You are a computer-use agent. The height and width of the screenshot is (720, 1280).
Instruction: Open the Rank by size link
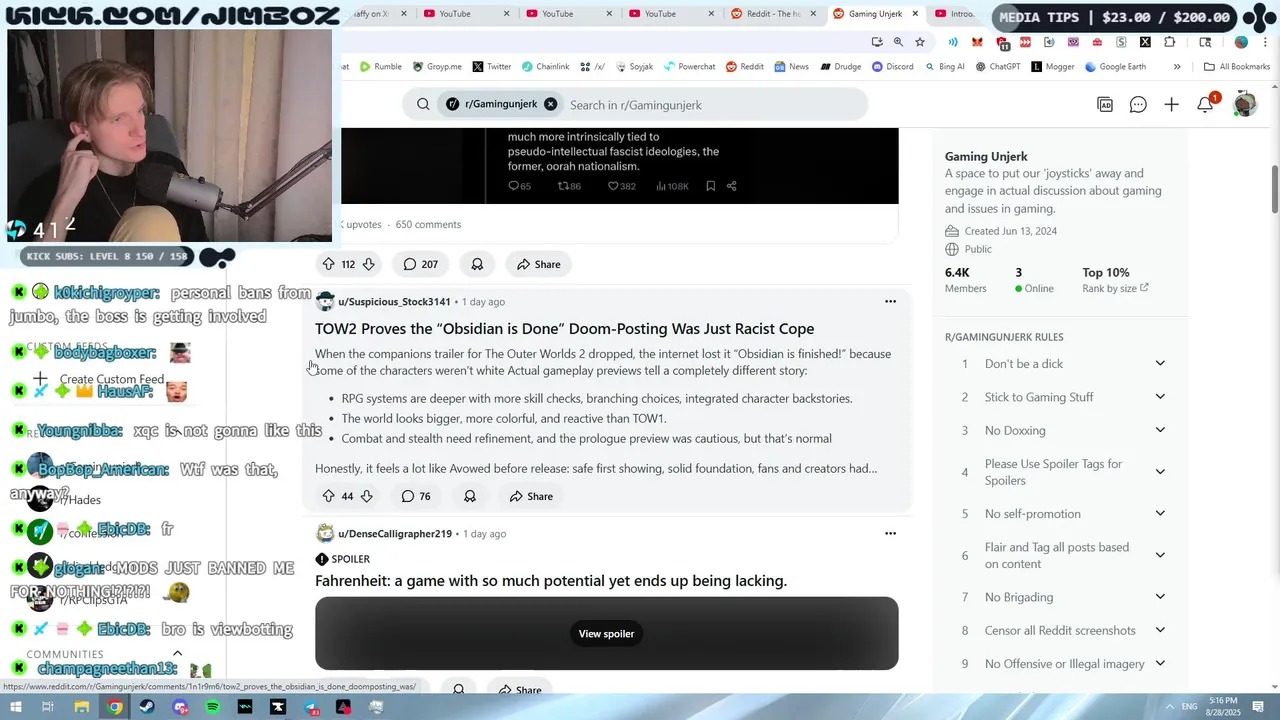1115,288
